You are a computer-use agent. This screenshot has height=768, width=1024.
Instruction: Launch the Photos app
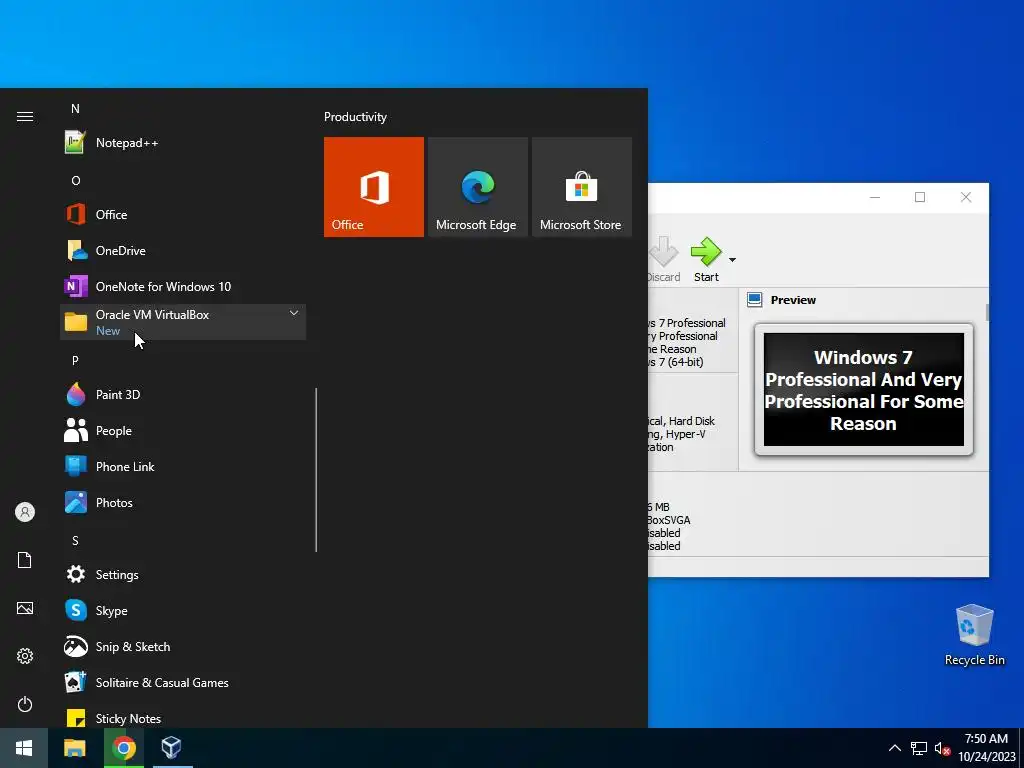[183, 502]
